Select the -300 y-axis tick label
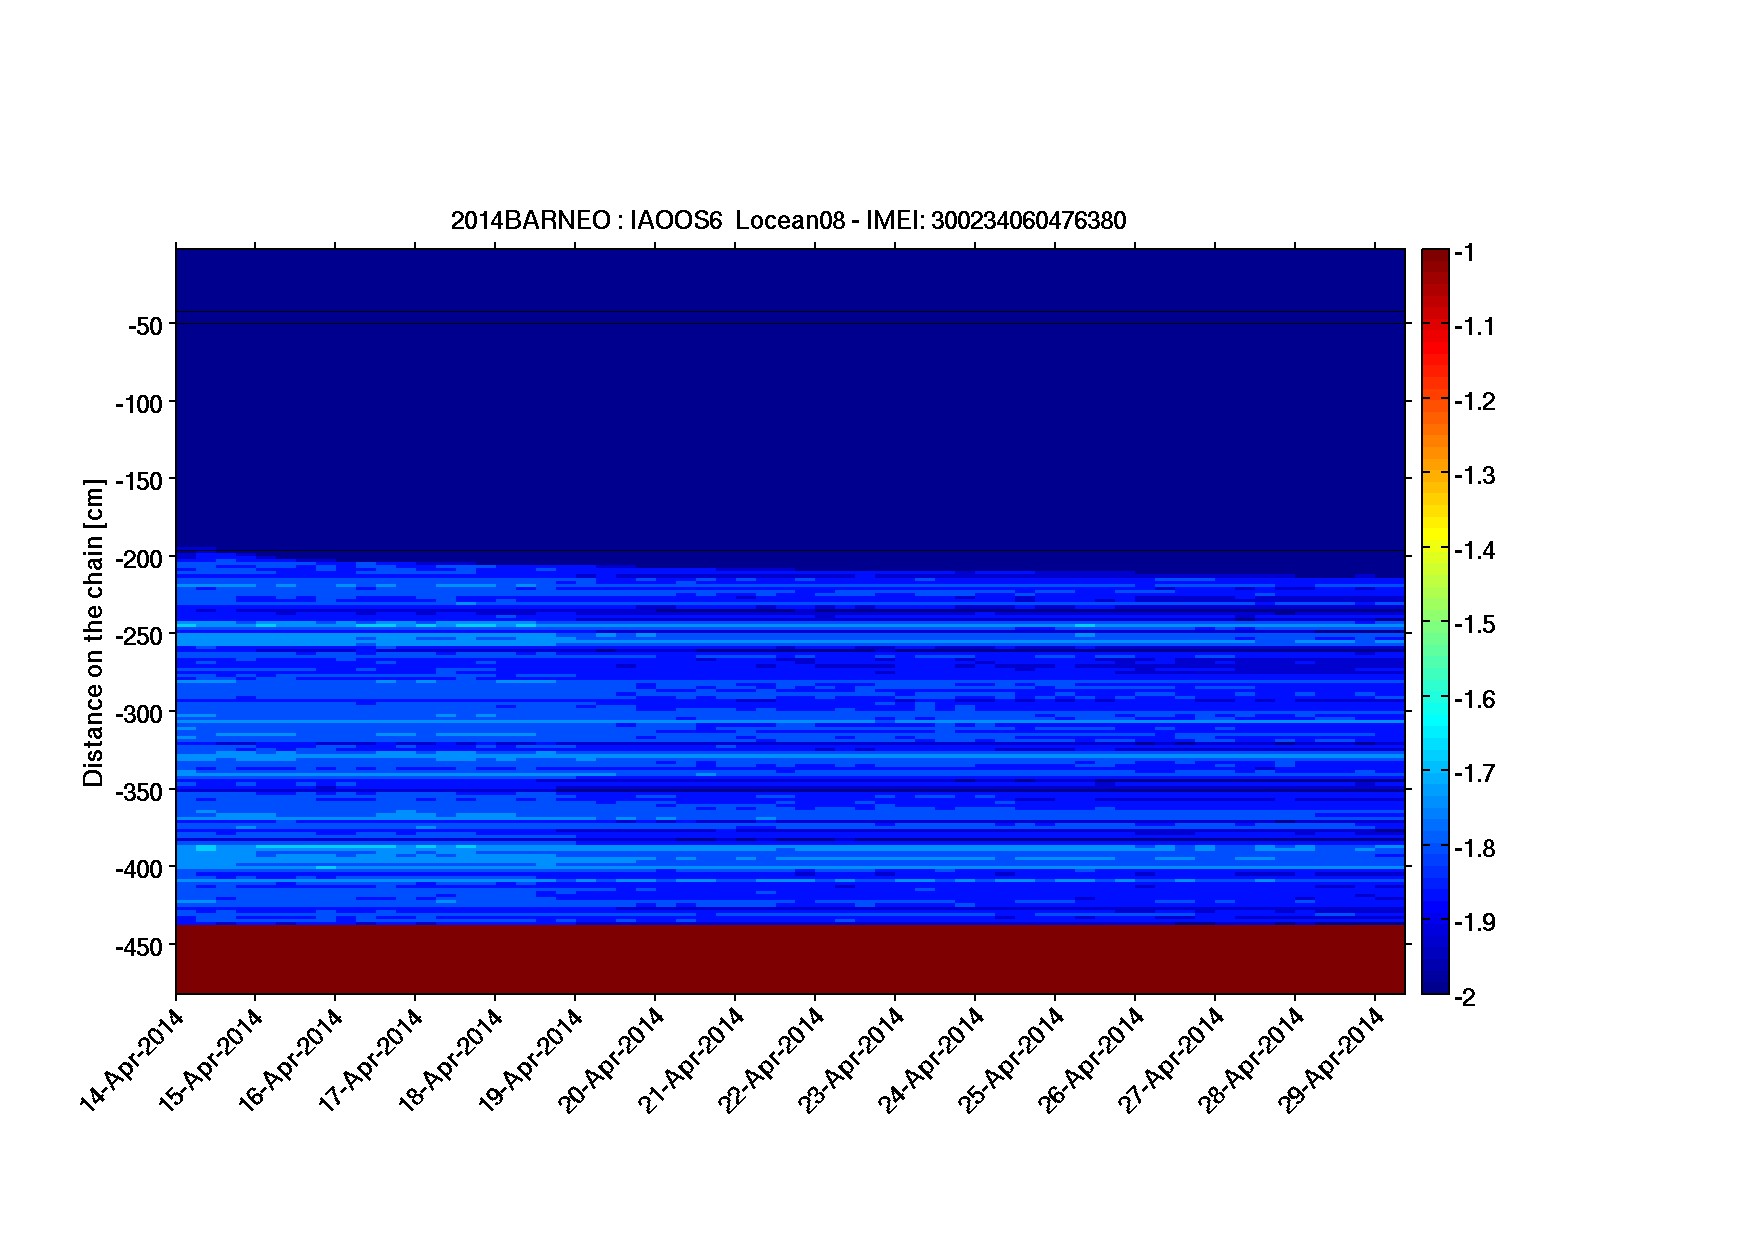Screen dimensions: 1756x1243 139,714
